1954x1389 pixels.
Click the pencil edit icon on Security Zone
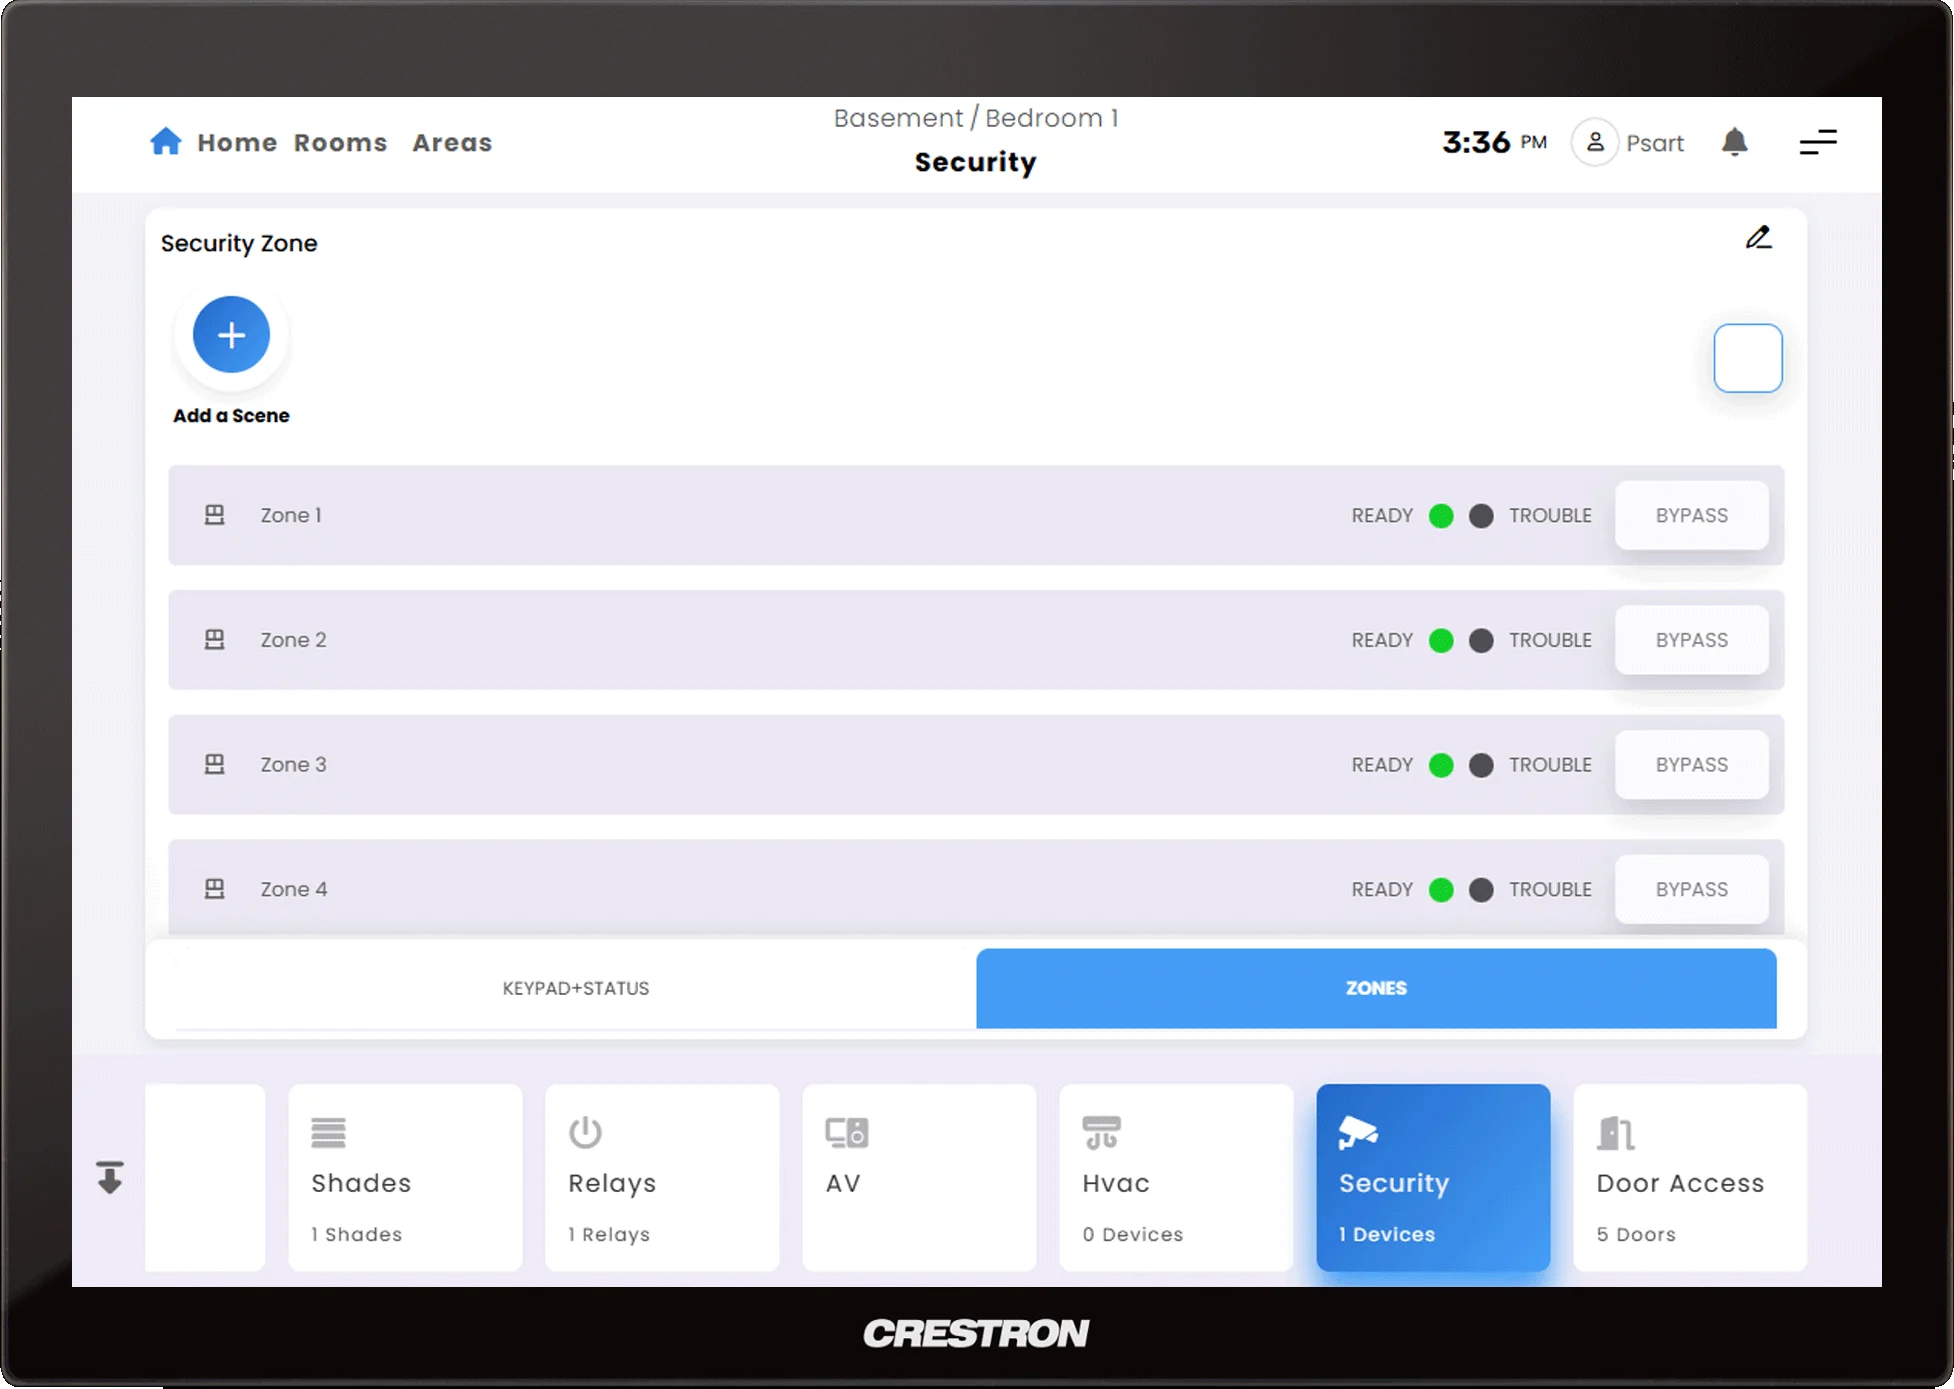click(x=1759, y=238)
